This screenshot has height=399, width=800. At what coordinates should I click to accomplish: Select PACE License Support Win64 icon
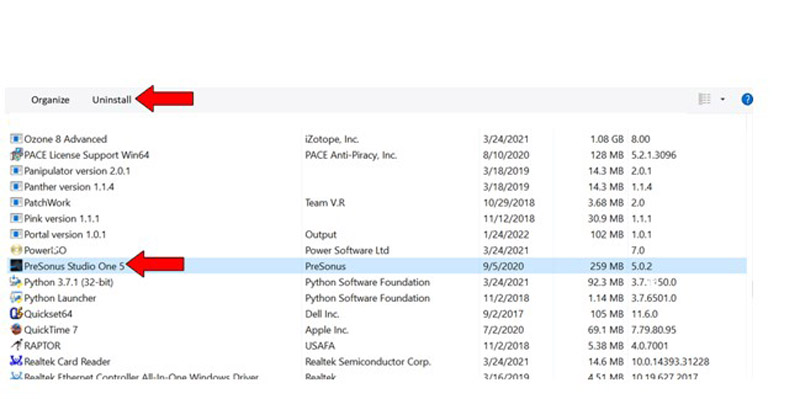tap(16, 155)
